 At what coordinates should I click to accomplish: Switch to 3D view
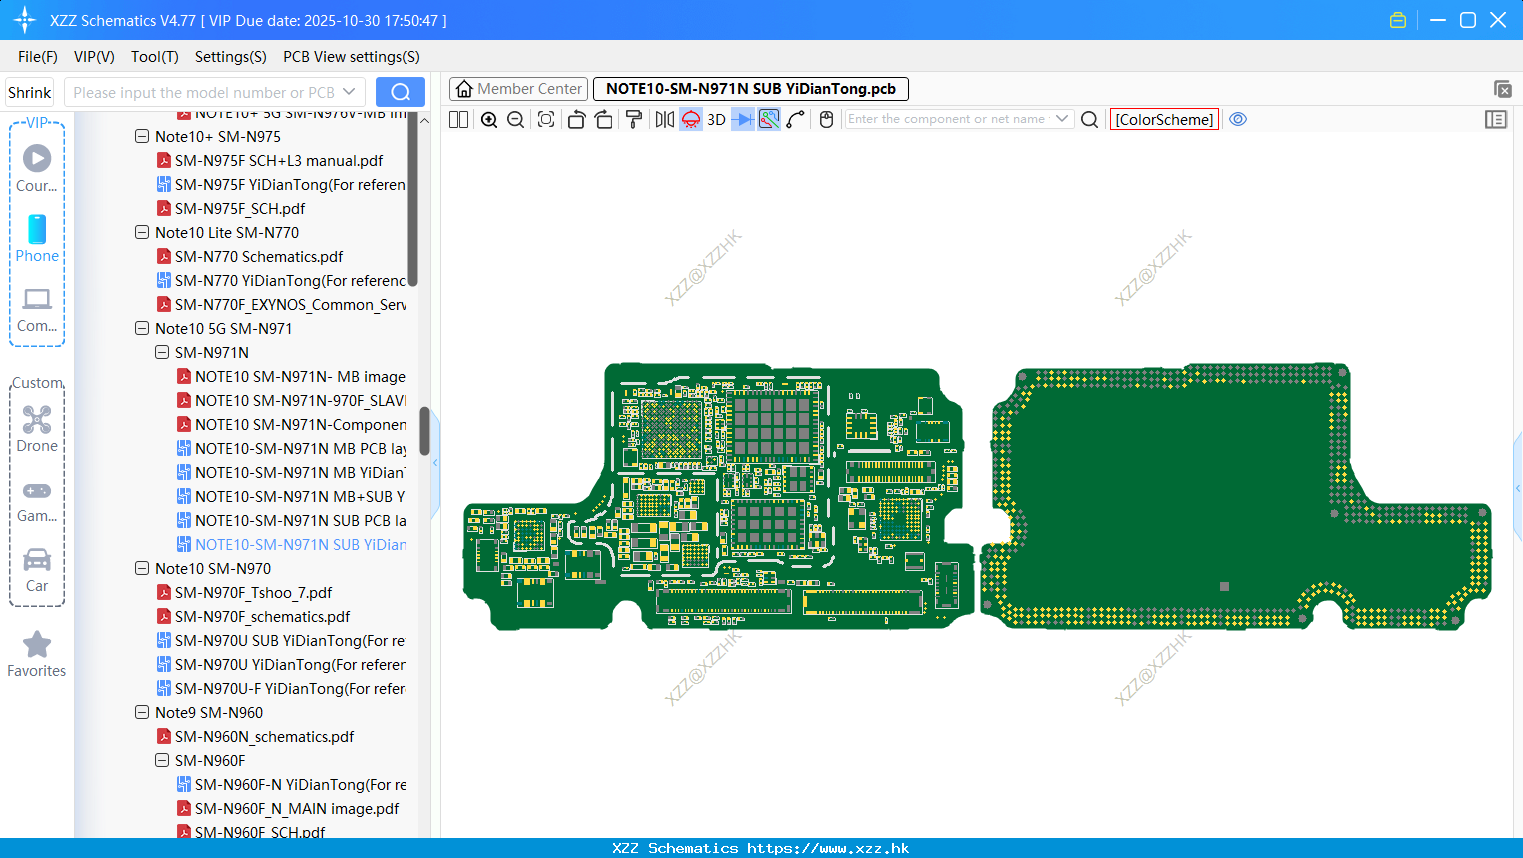716,119
